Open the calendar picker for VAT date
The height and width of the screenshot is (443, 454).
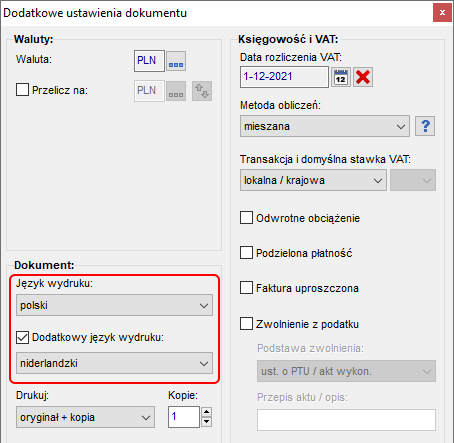pos(340,77)
